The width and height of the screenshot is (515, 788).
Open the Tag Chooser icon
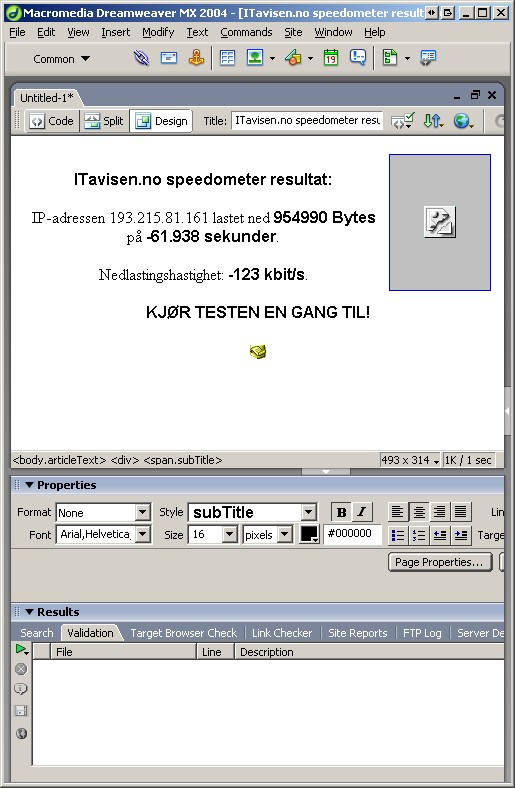click(428, 58)
